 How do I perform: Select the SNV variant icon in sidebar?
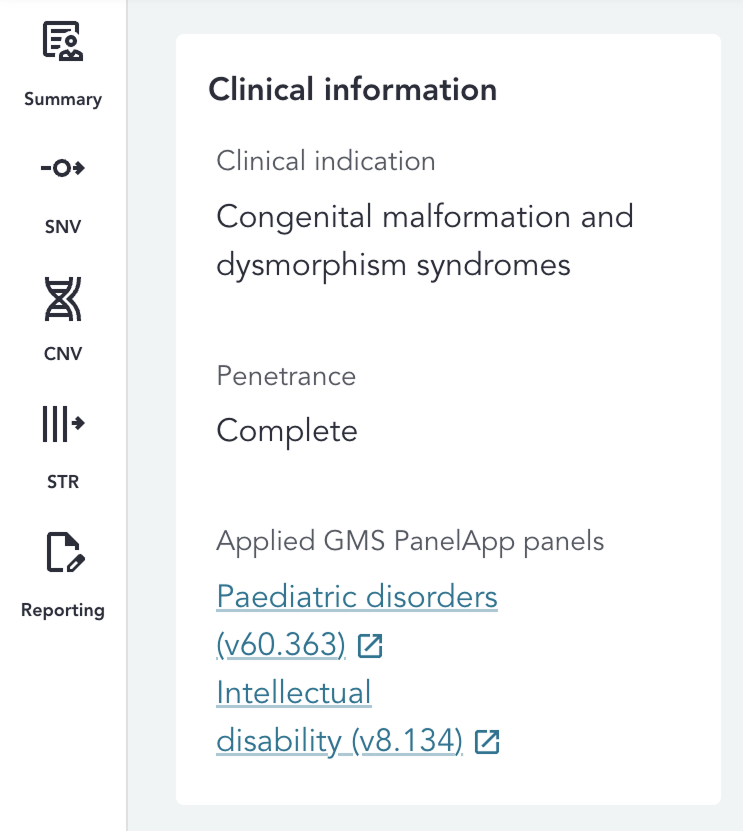pyautogui.click(x=62, y=169)
